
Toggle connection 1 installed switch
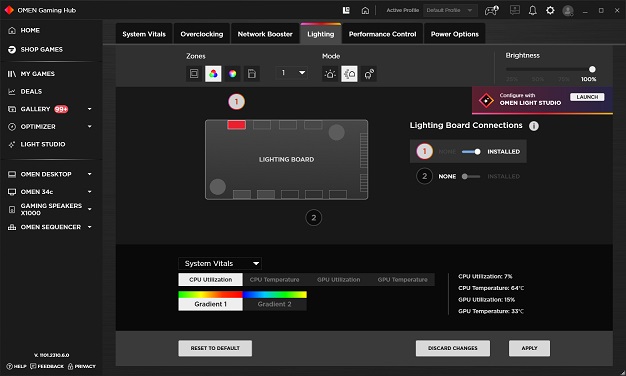[x=471, y=152]
